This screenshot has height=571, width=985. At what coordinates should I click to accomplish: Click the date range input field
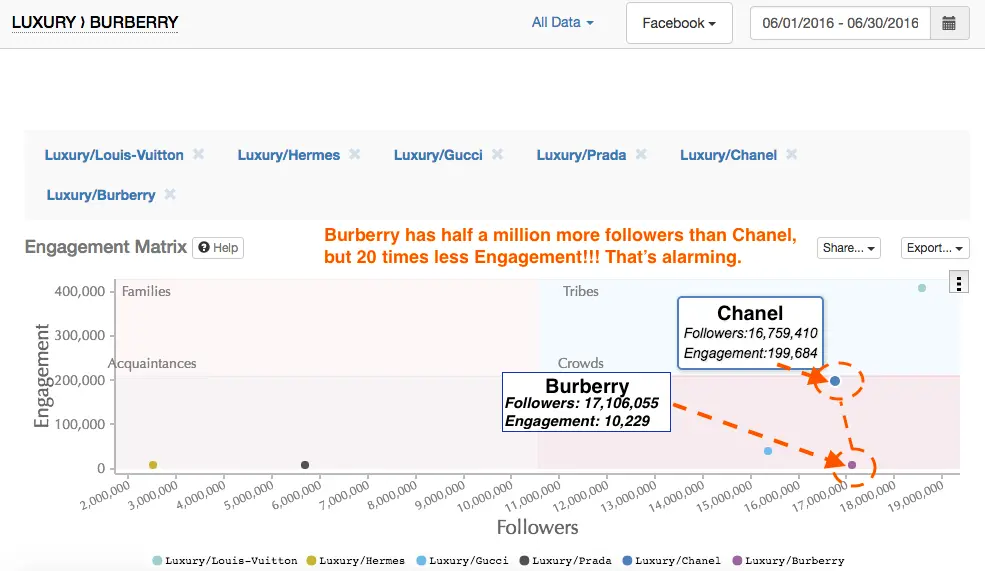(840, 23)
